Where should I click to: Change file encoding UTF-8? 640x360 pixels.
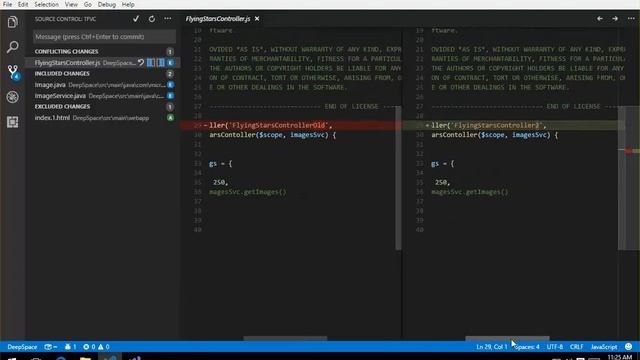pyautogui.click(x=555, y=347)
